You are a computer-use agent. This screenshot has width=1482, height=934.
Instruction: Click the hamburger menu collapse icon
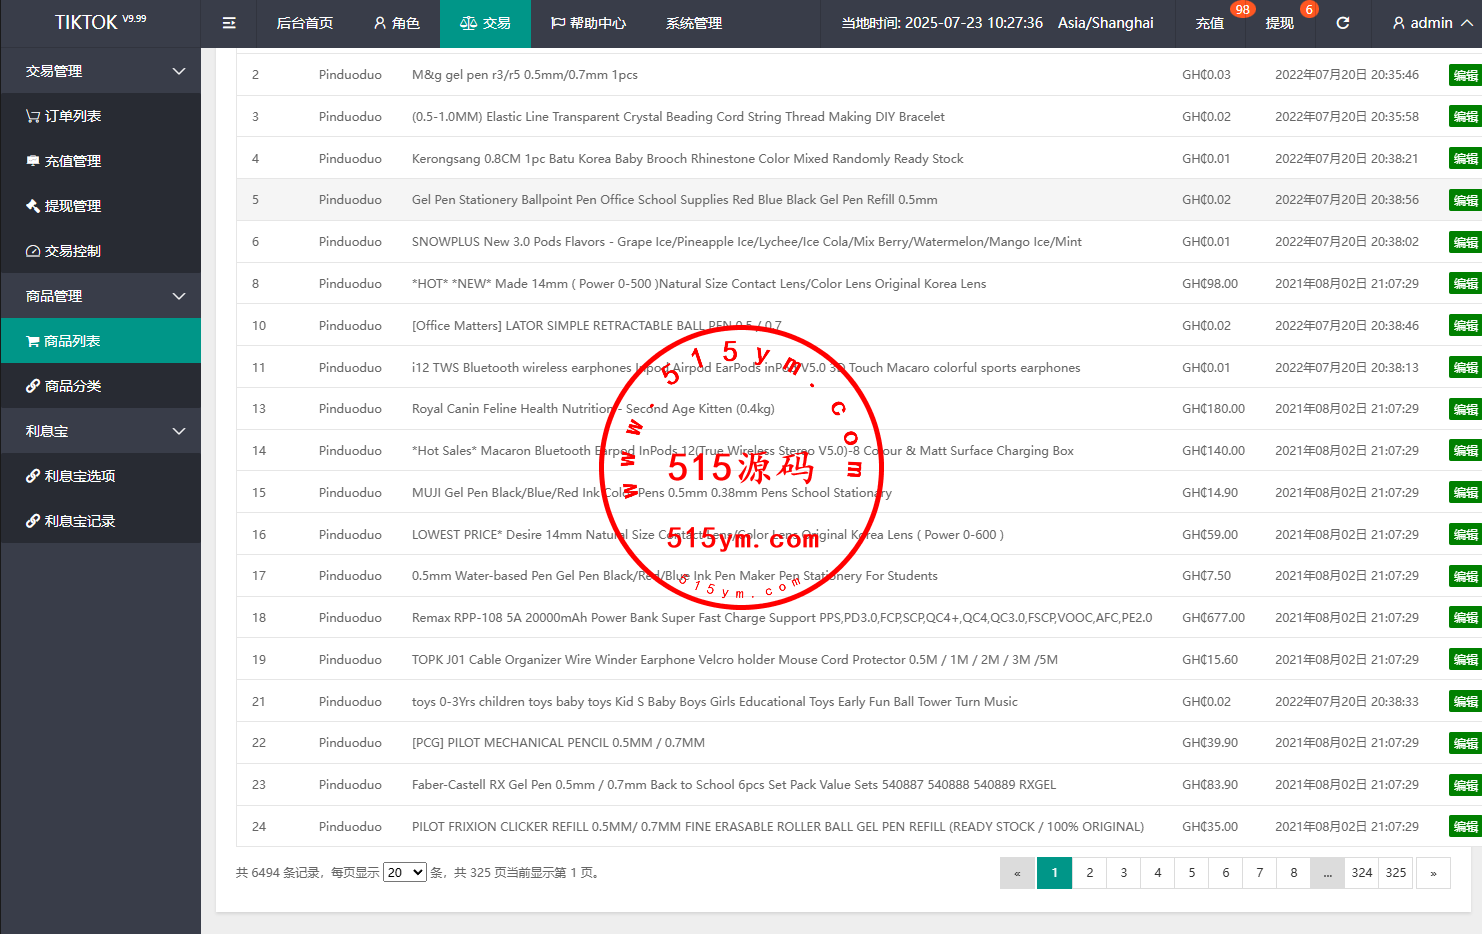(x=229, y=23)
